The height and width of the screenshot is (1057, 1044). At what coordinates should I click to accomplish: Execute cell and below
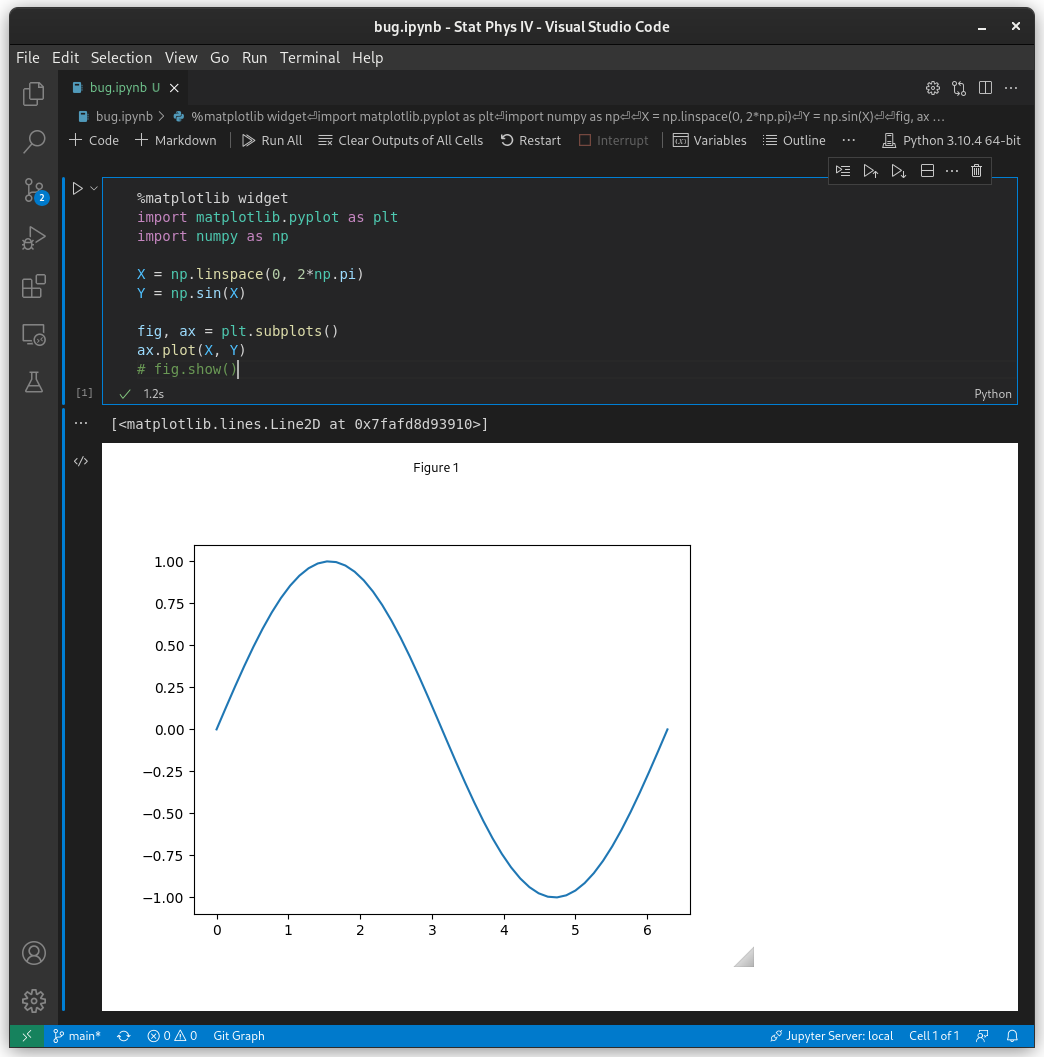899,170
